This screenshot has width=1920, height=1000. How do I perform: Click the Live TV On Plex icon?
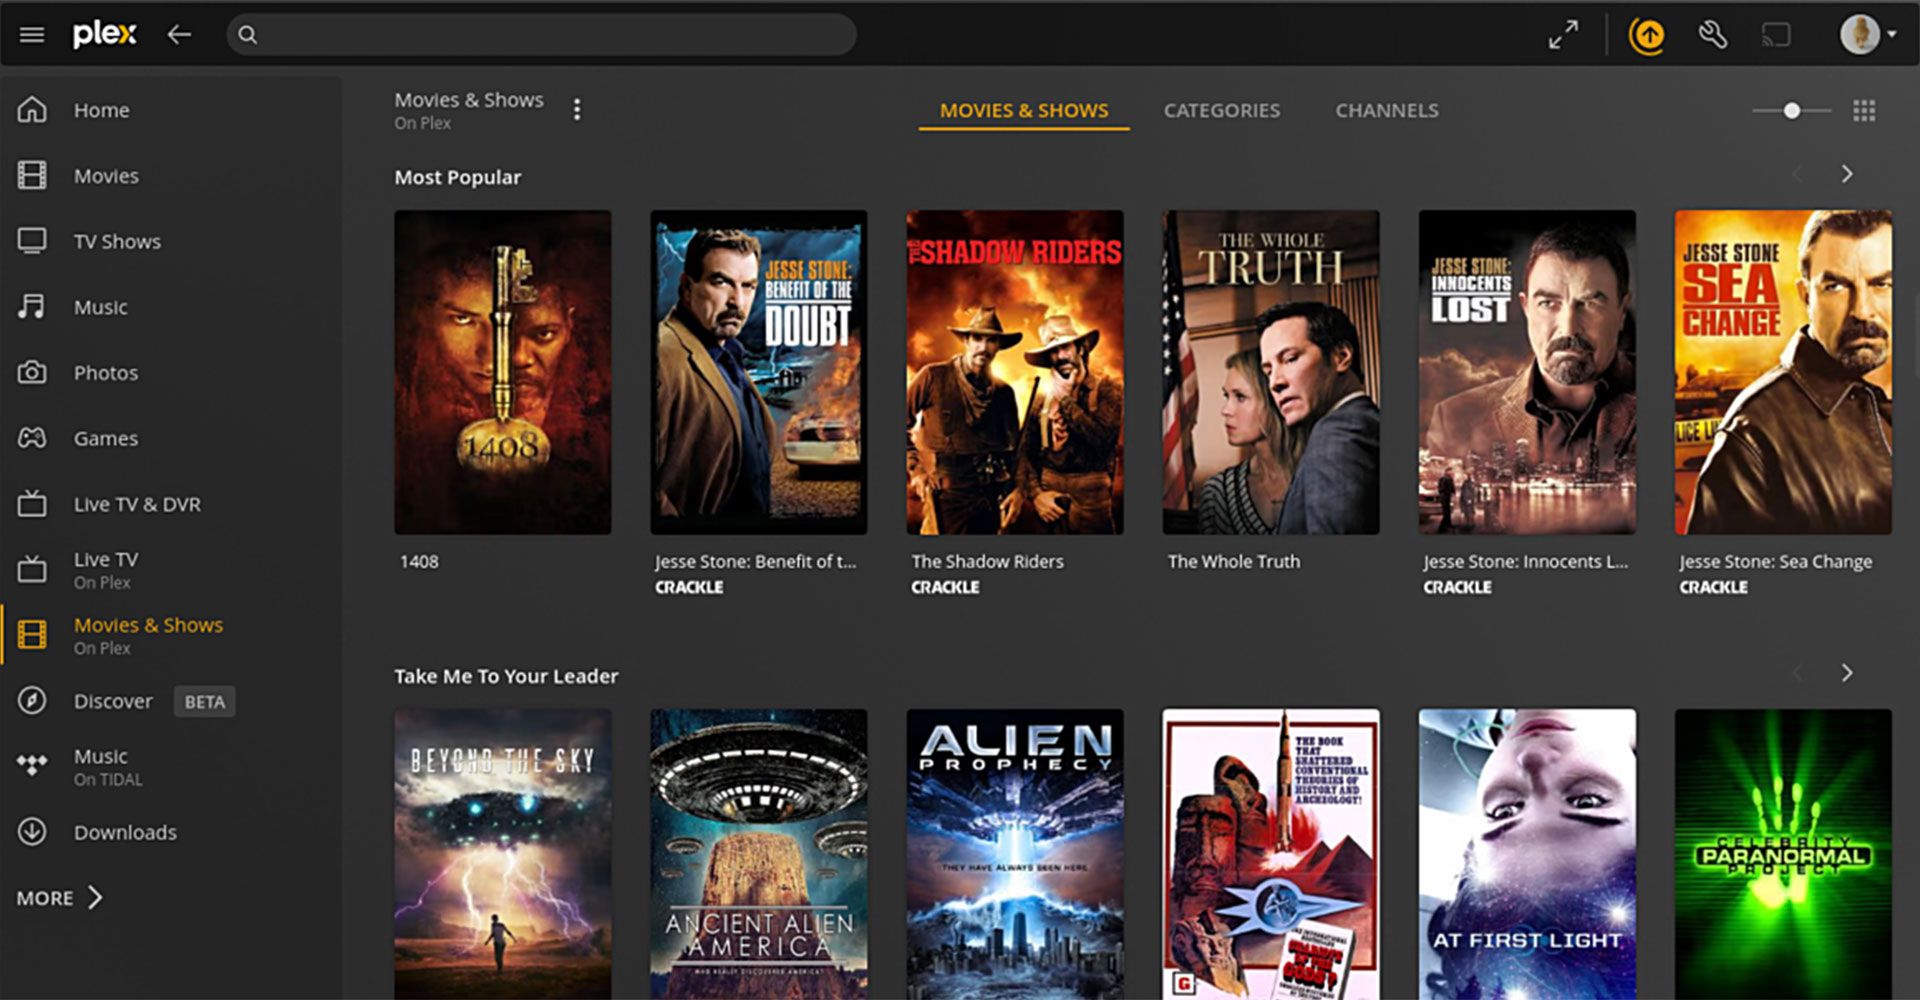point(32,569)
